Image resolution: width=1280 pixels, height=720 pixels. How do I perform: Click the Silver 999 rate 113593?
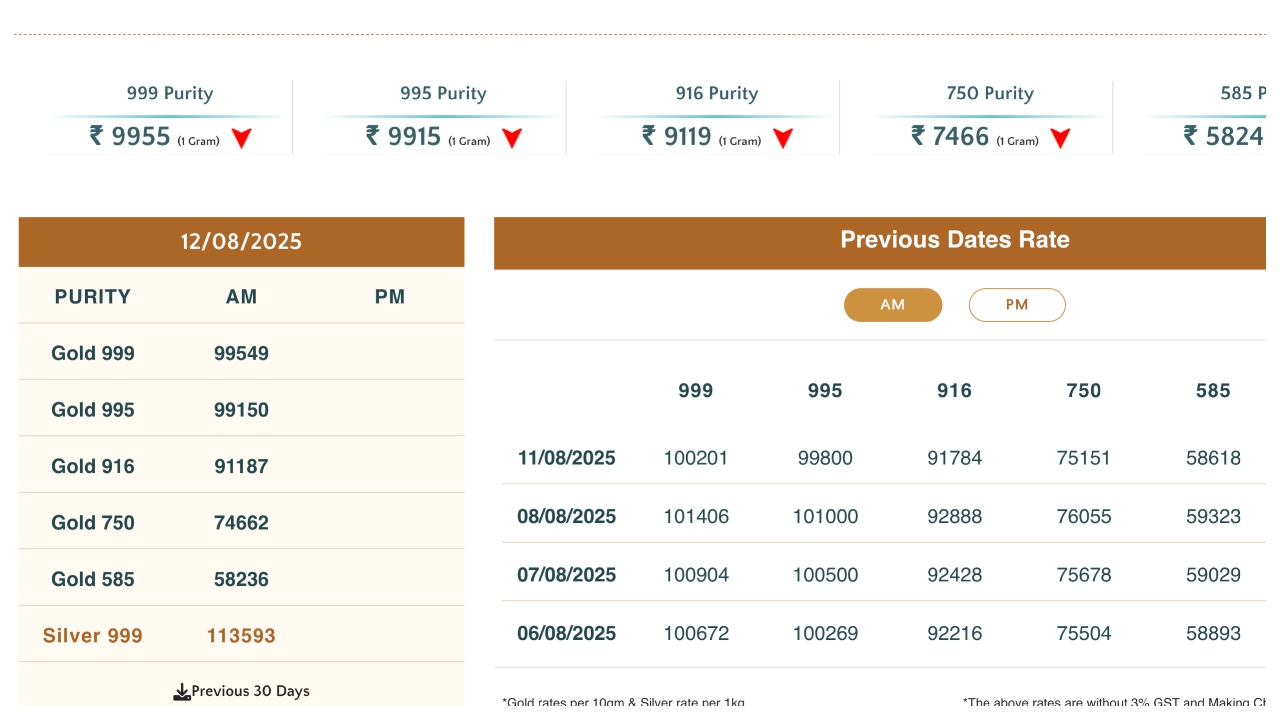point(241,636)
